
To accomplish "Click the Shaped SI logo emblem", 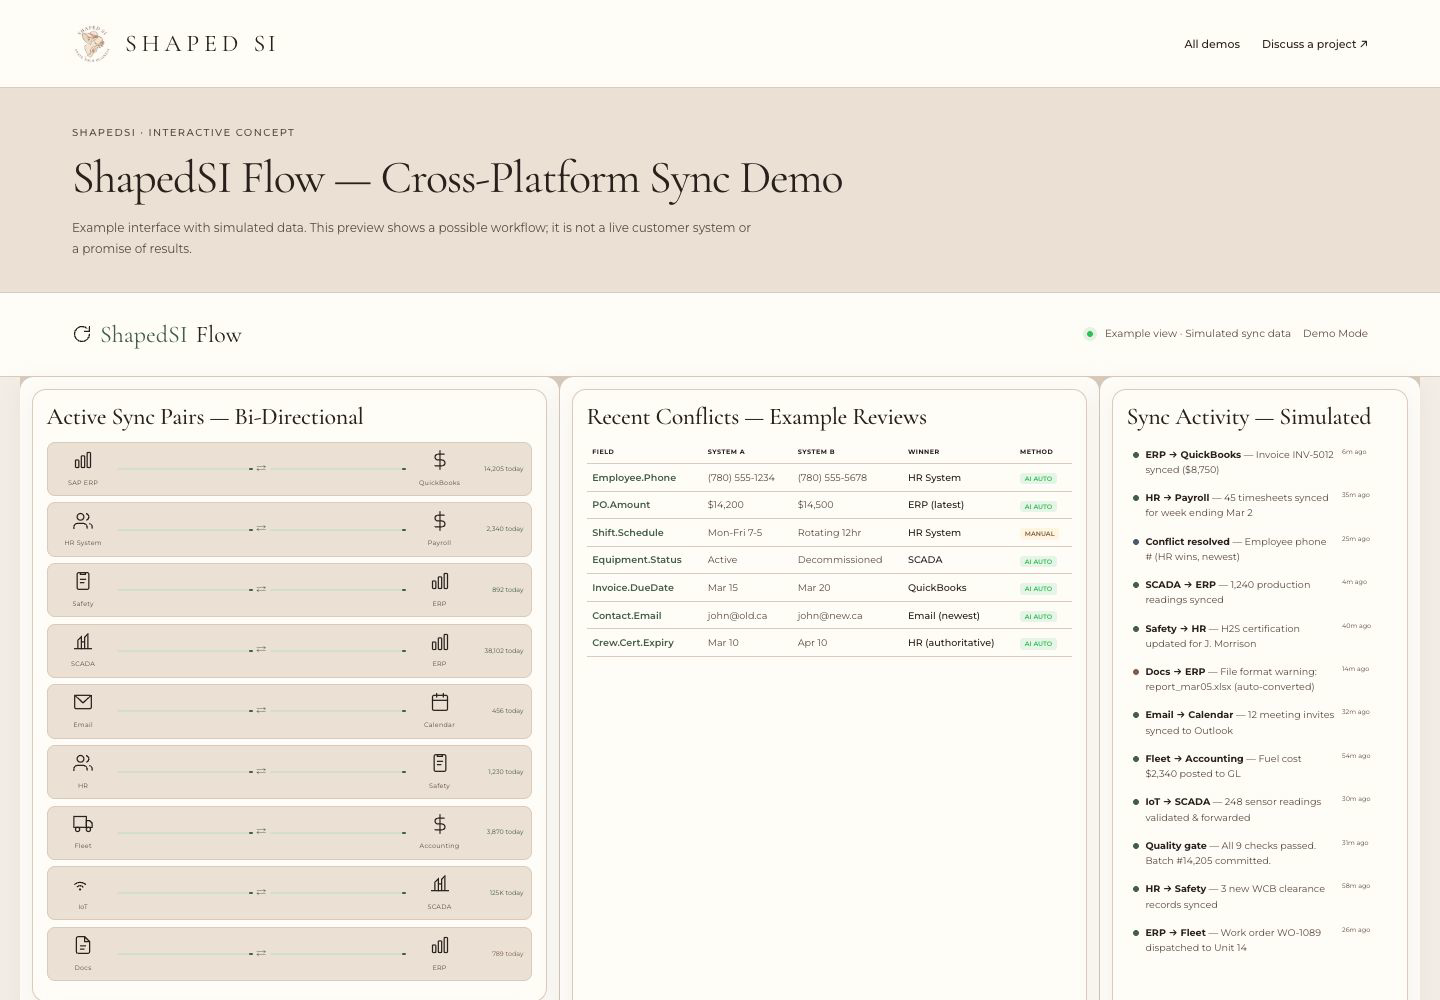I will (93, 44).
